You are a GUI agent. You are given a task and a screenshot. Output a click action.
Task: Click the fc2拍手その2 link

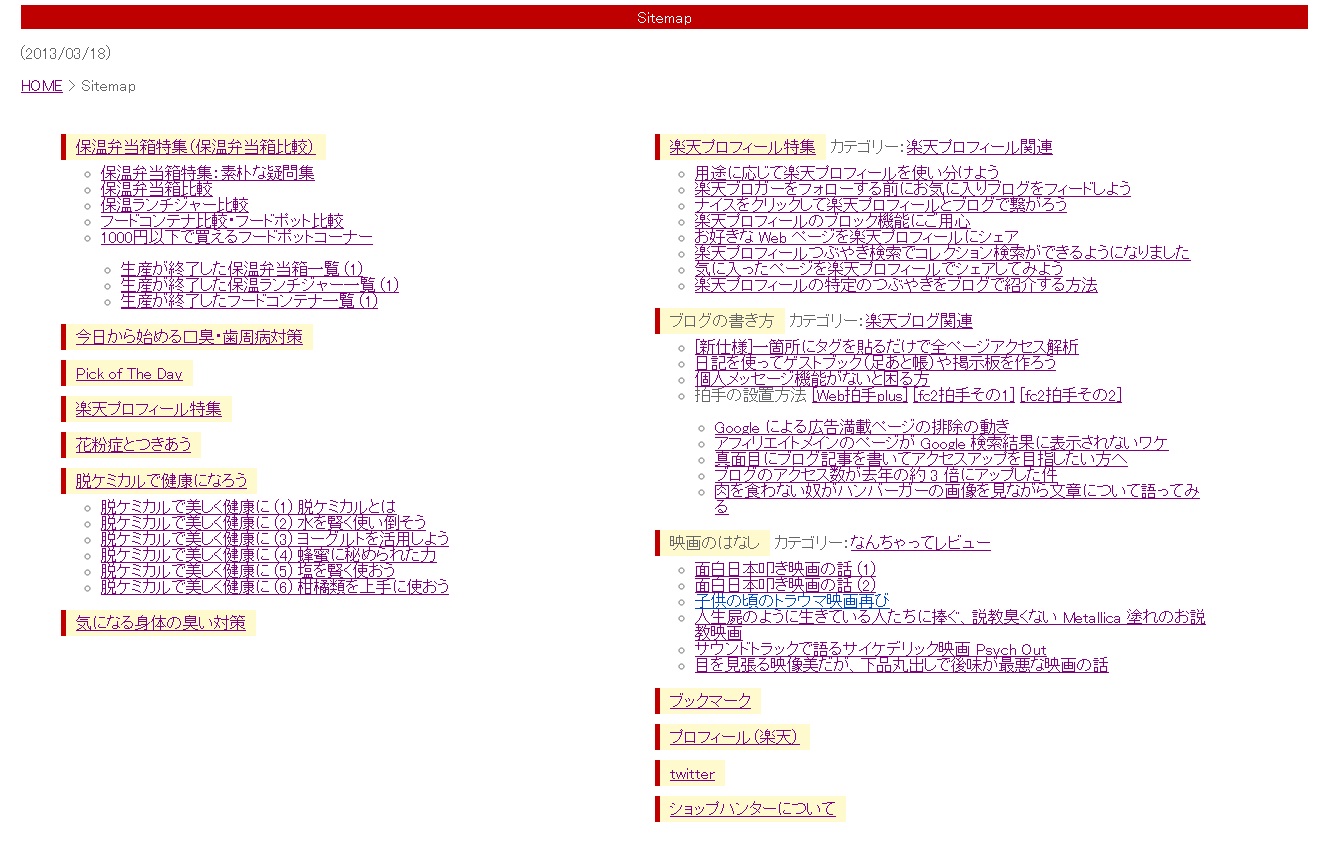coord(1071,395)
